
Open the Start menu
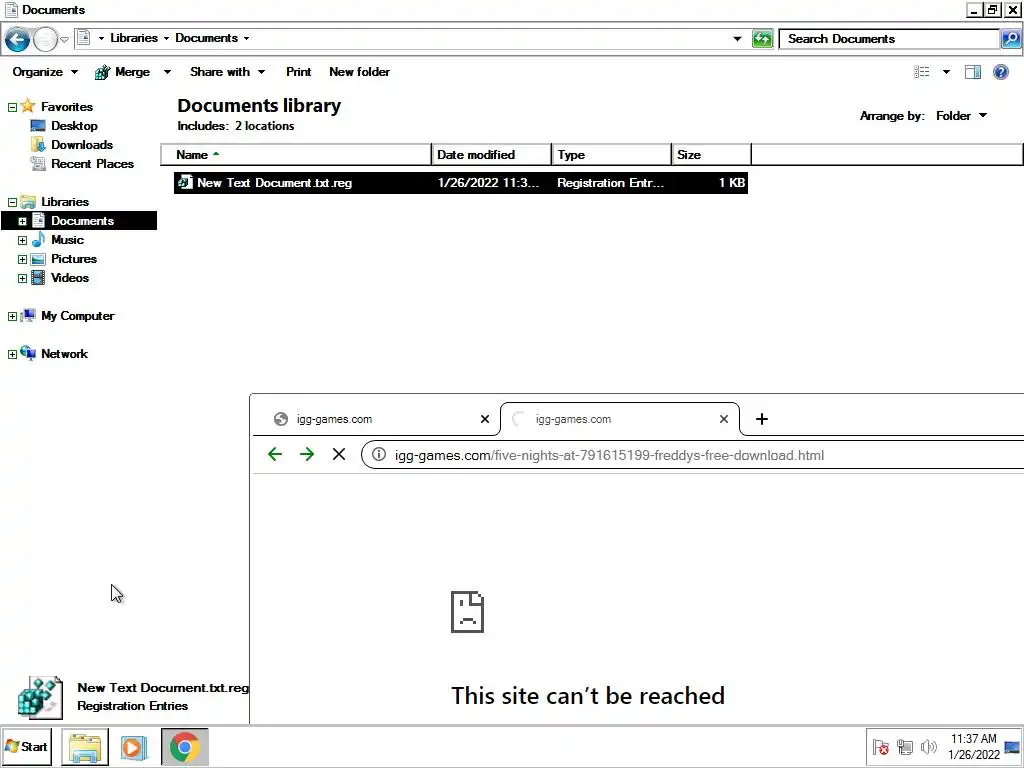27,746
